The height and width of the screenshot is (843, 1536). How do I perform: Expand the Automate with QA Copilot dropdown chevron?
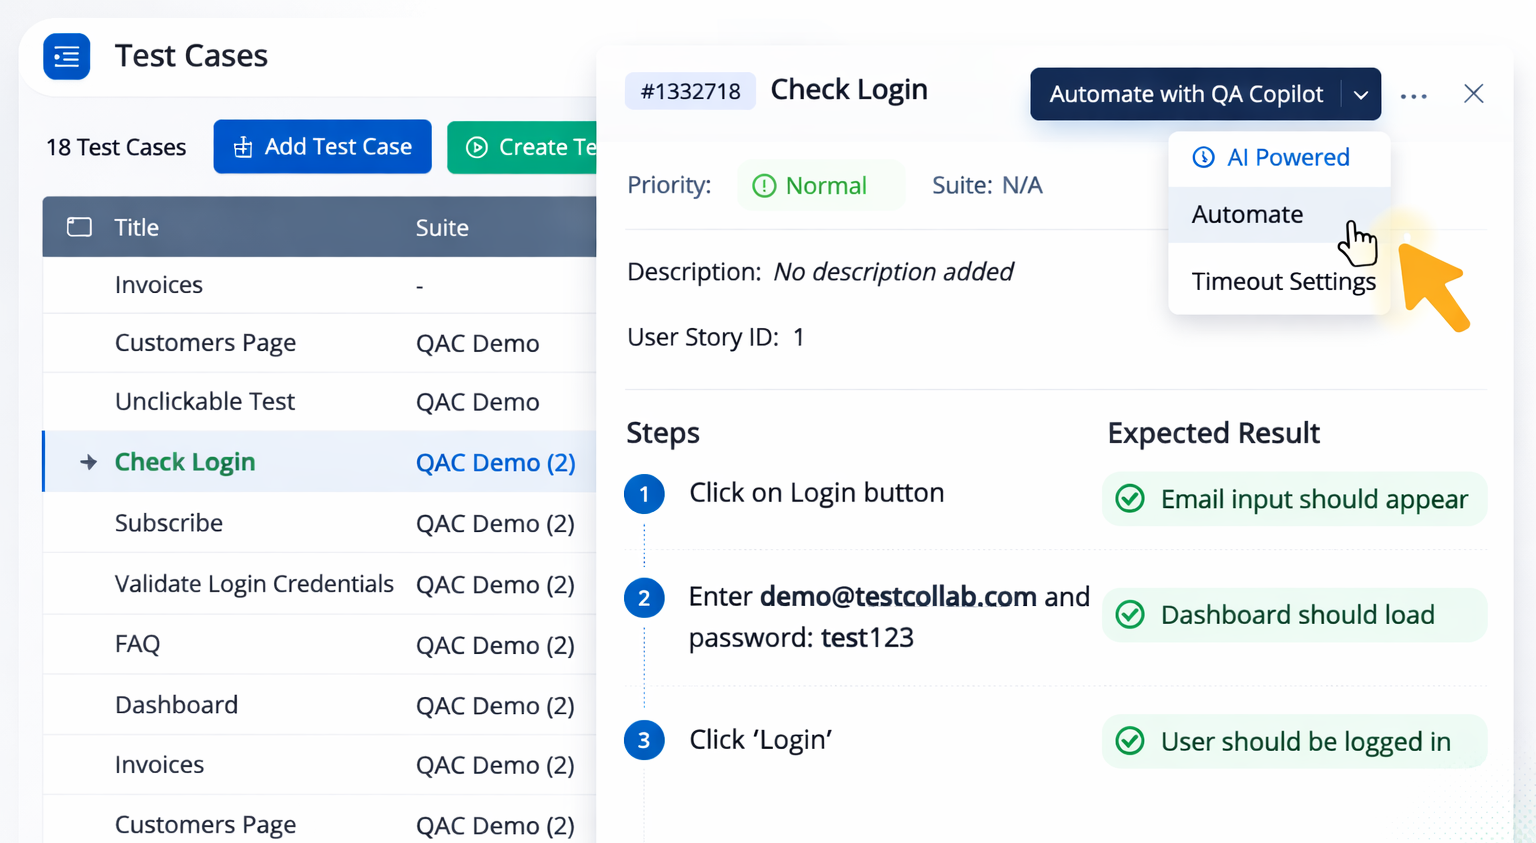[1360, 94]
